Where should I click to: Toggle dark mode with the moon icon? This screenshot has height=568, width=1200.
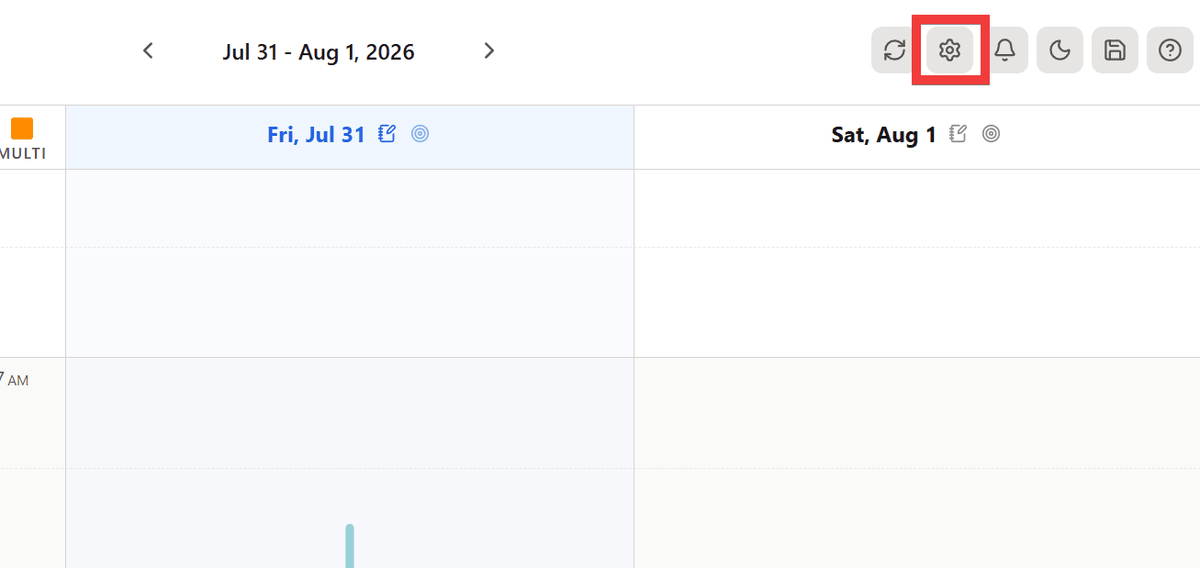click(x=1060, y=51)
